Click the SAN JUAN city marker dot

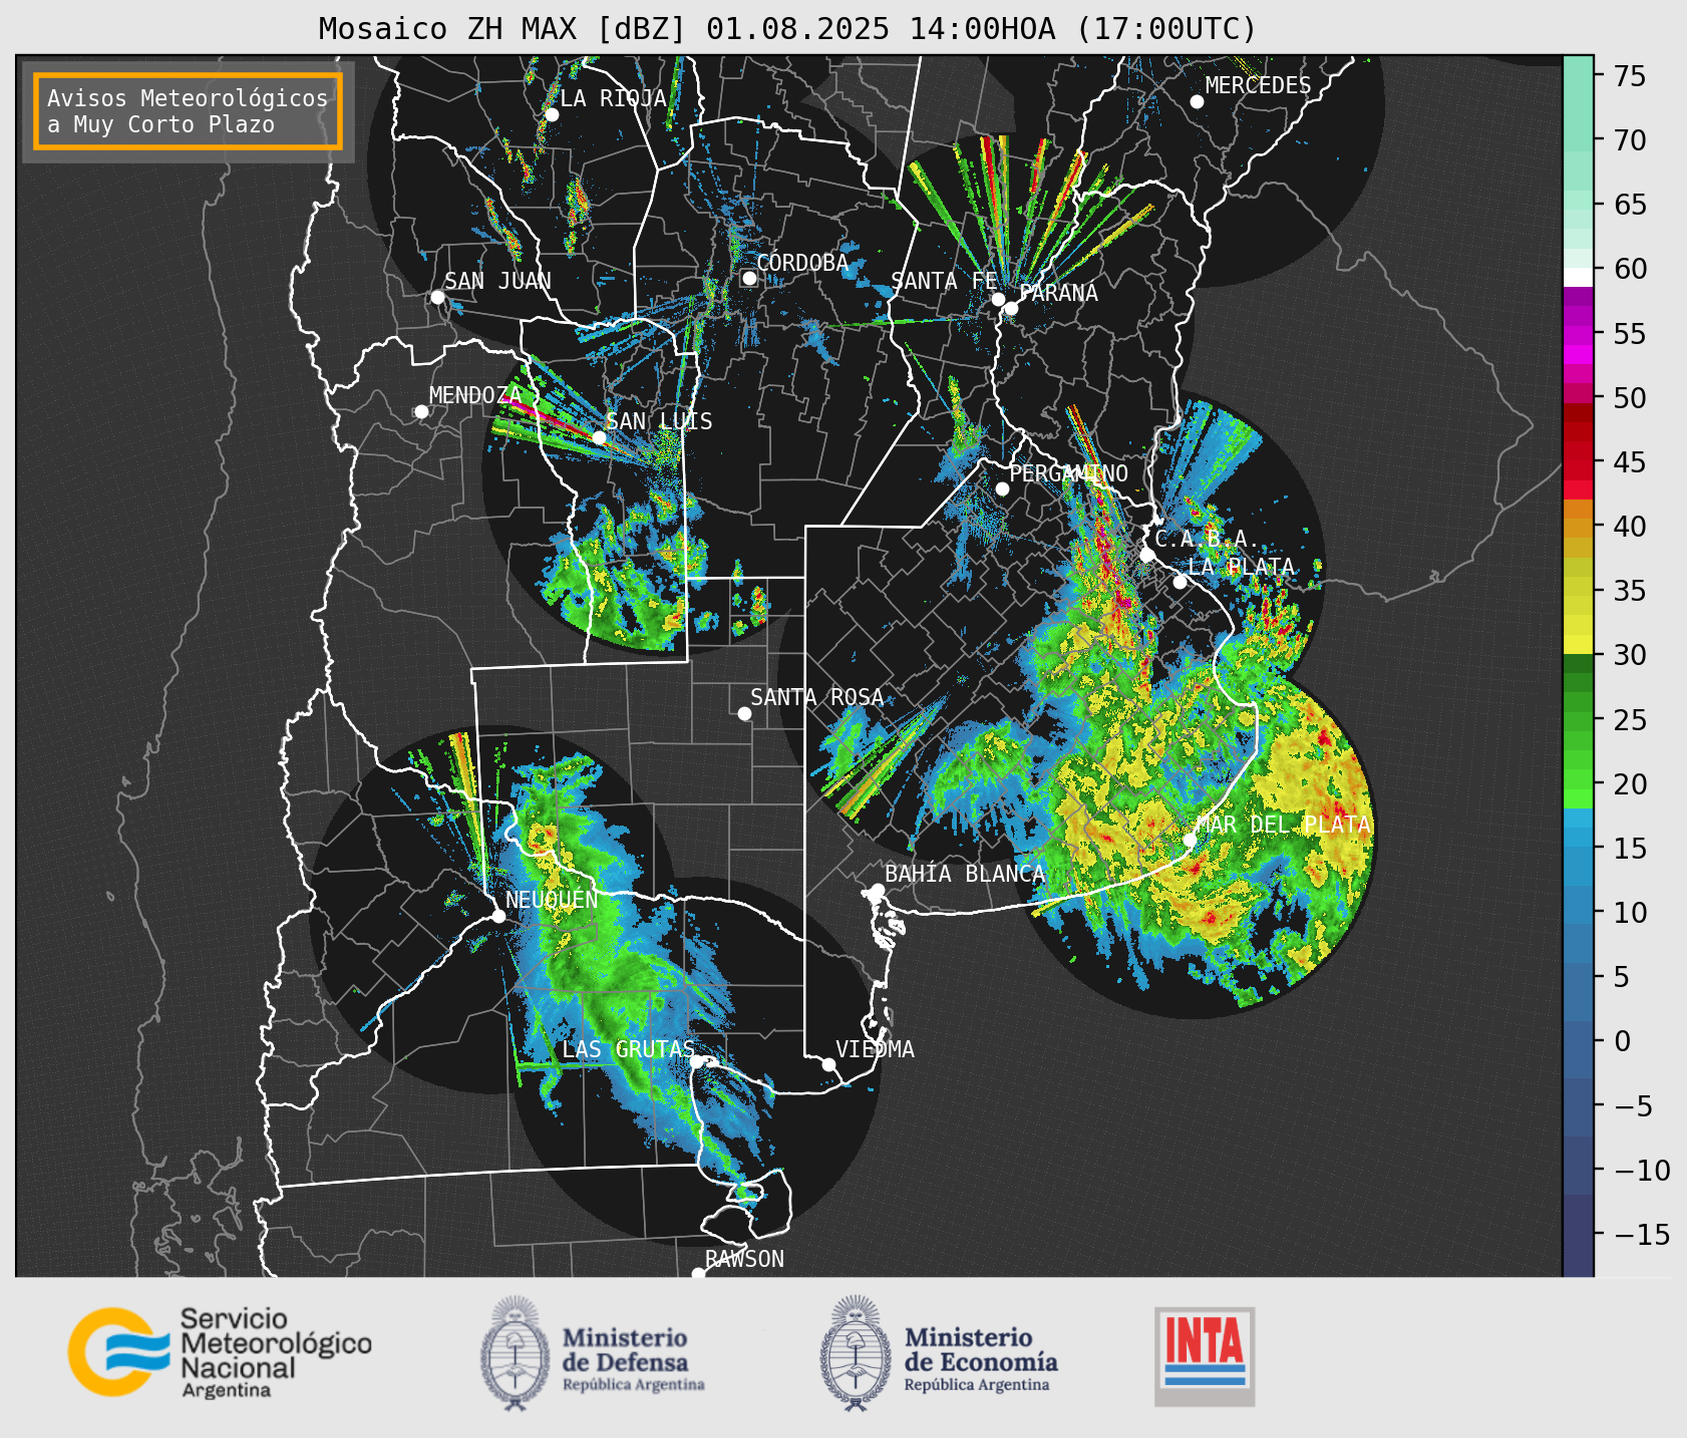(437, 297)
